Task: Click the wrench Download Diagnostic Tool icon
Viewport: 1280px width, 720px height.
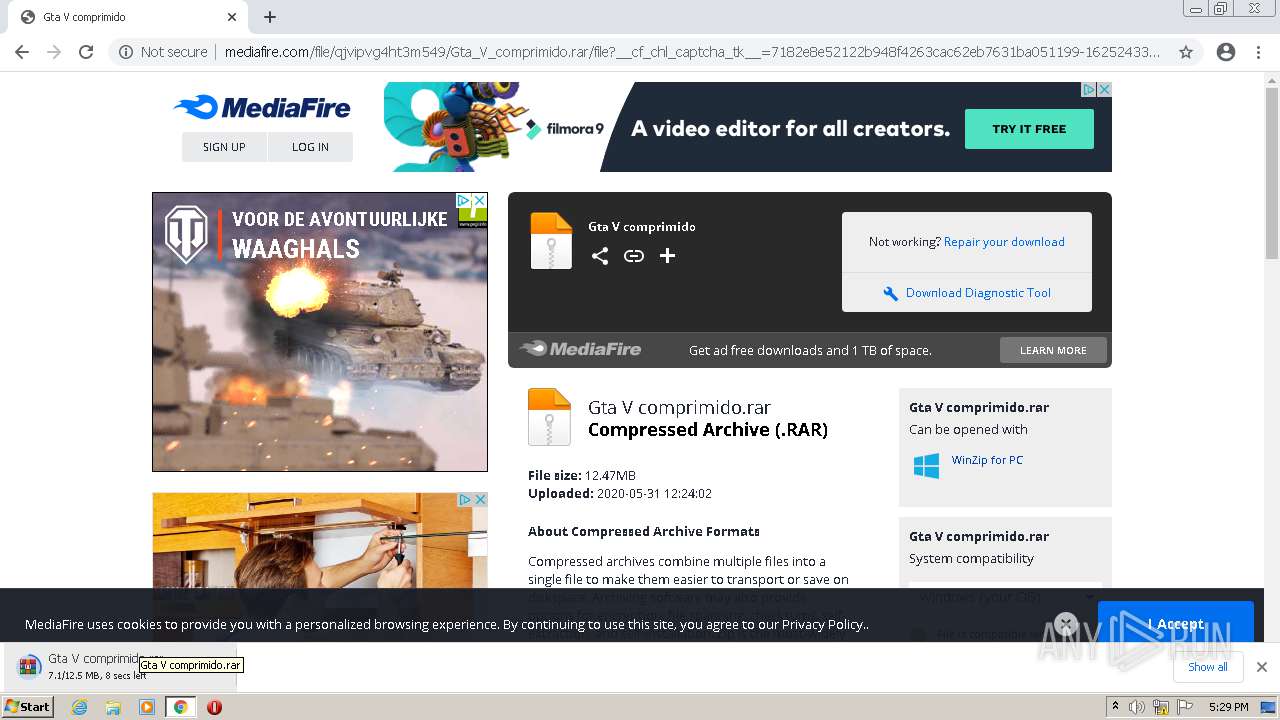Action: pos(890,293)
